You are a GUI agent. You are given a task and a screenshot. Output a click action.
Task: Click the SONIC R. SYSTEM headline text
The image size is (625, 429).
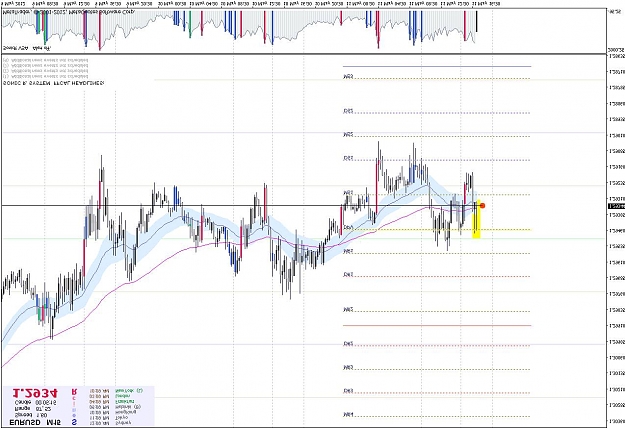pyautogui.click(x=54, y=83)
